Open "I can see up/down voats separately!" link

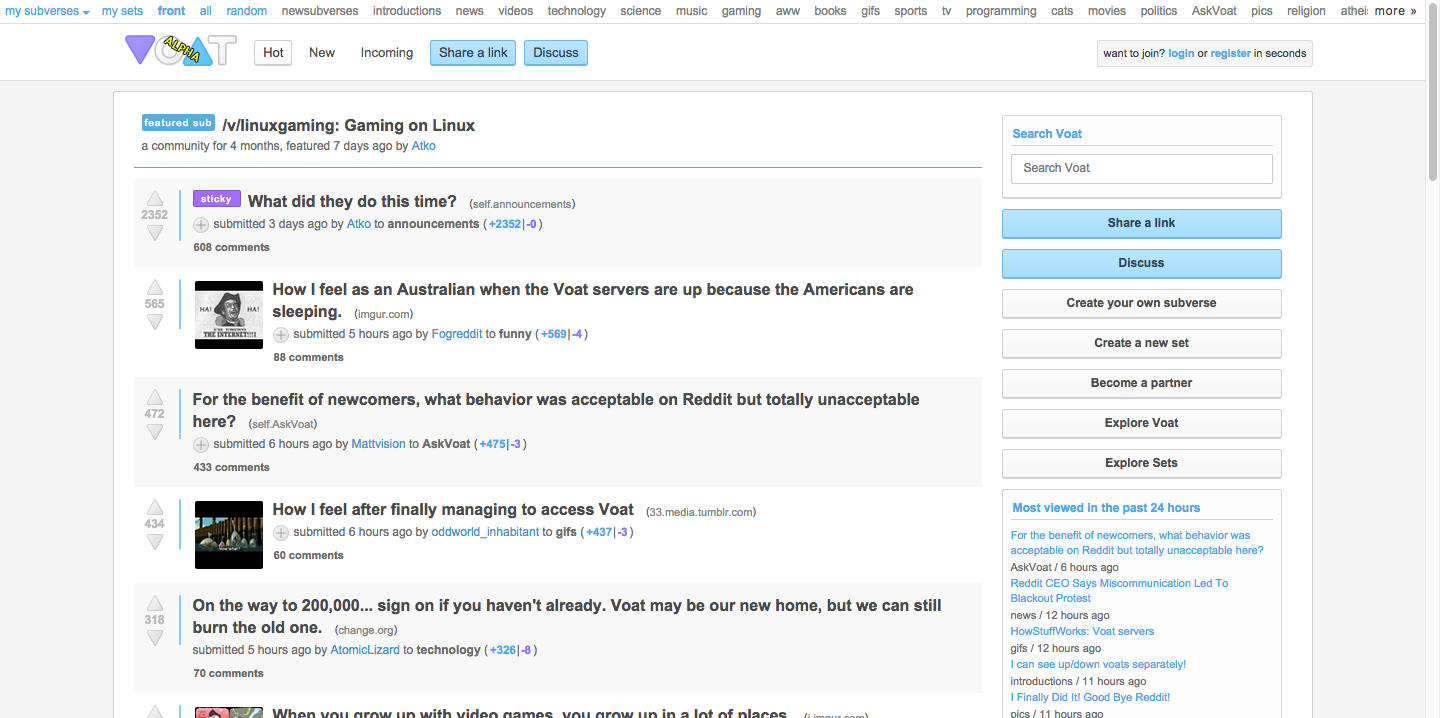point(1098,664)
